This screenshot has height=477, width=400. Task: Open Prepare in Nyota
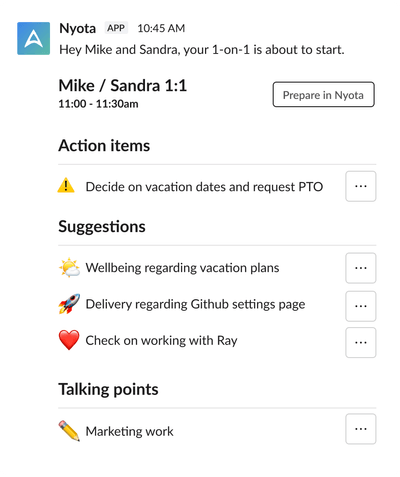tap(323, 95)
